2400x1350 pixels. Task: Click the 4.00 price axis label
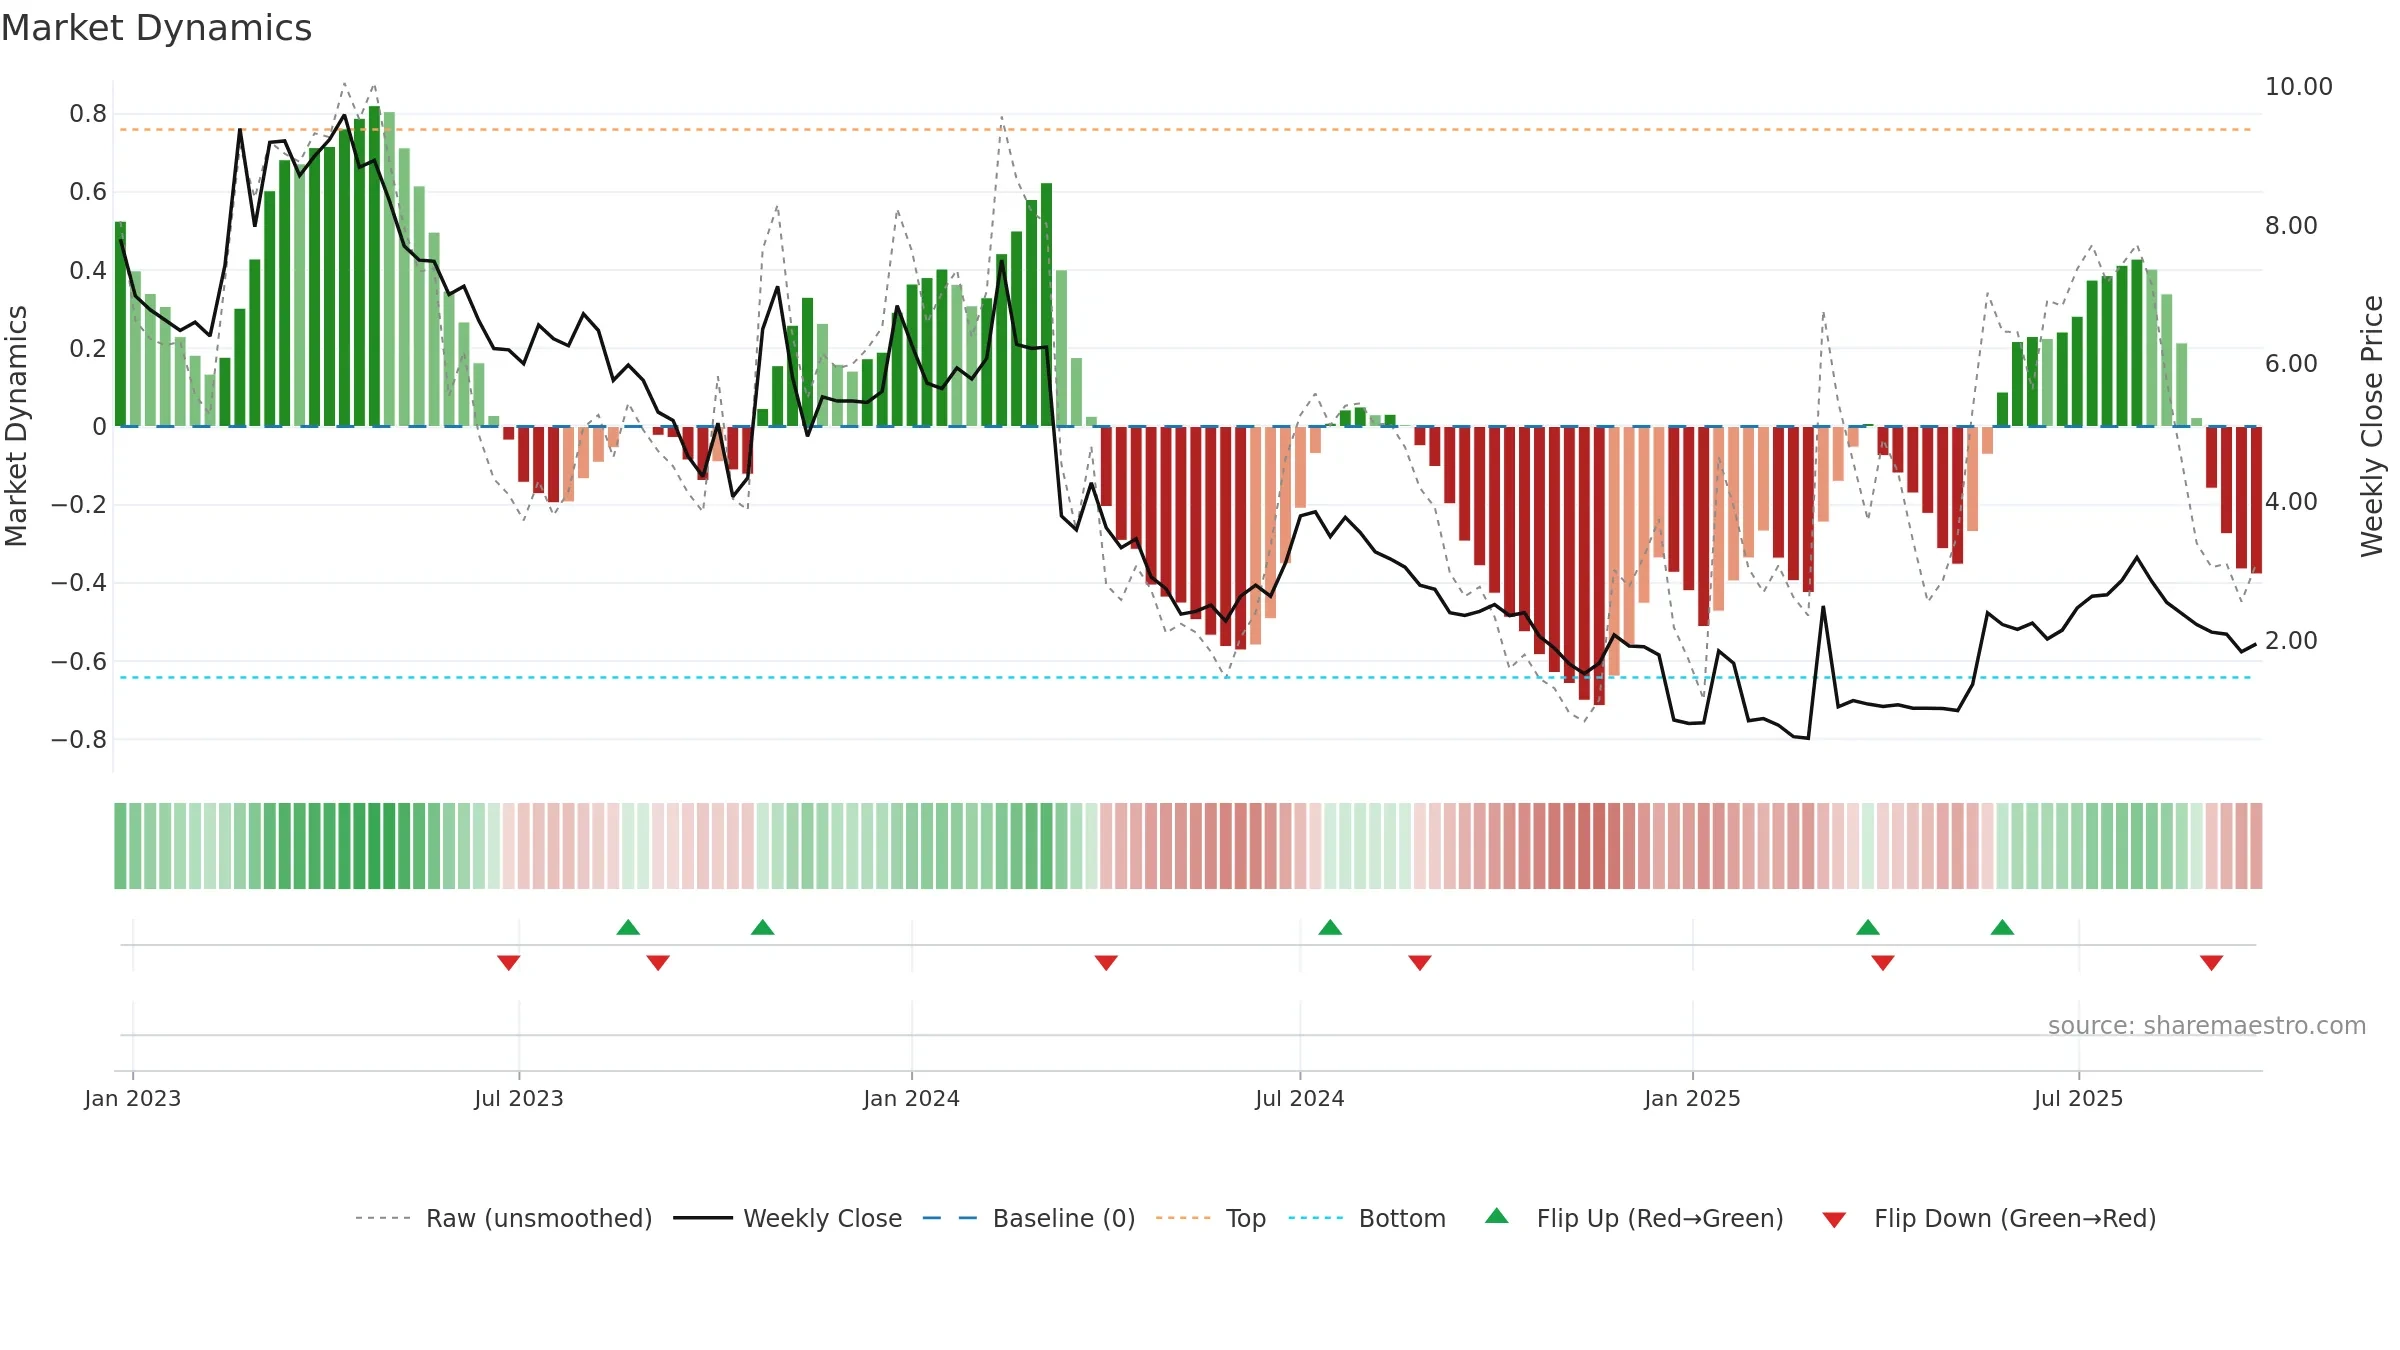pos(2291,502)
